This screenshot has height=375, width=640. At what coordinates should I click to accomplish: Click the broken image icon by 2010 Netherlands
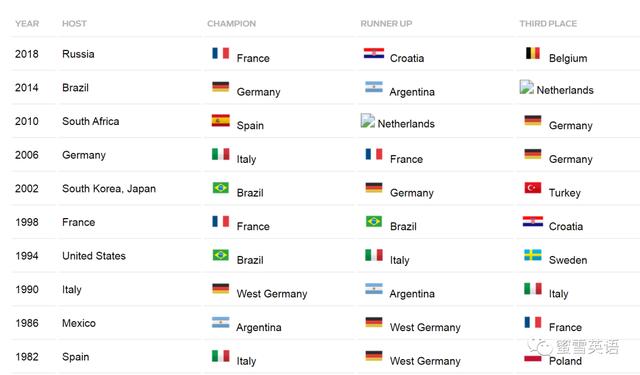(368, 121)
